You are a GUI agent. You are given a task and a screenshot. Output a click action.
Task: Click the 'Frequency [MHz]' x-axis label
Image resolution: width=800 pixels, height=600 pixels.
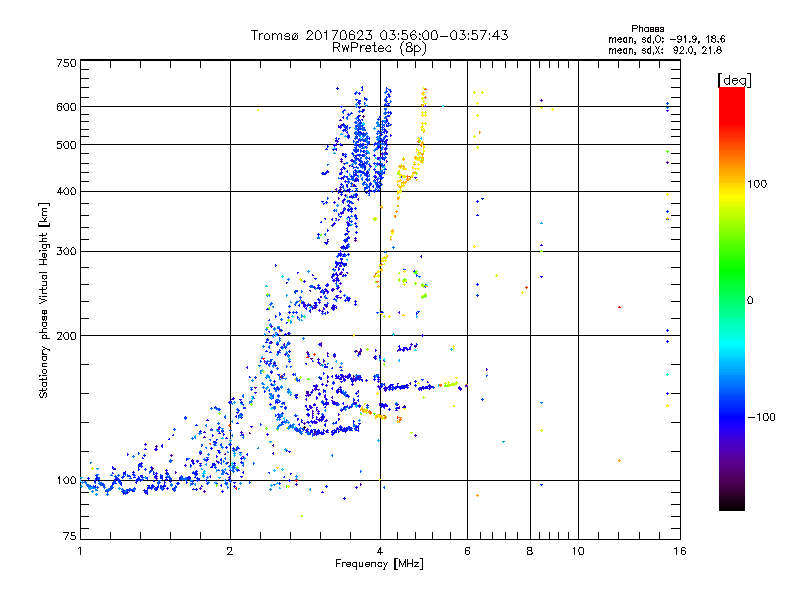pos(379,564)
